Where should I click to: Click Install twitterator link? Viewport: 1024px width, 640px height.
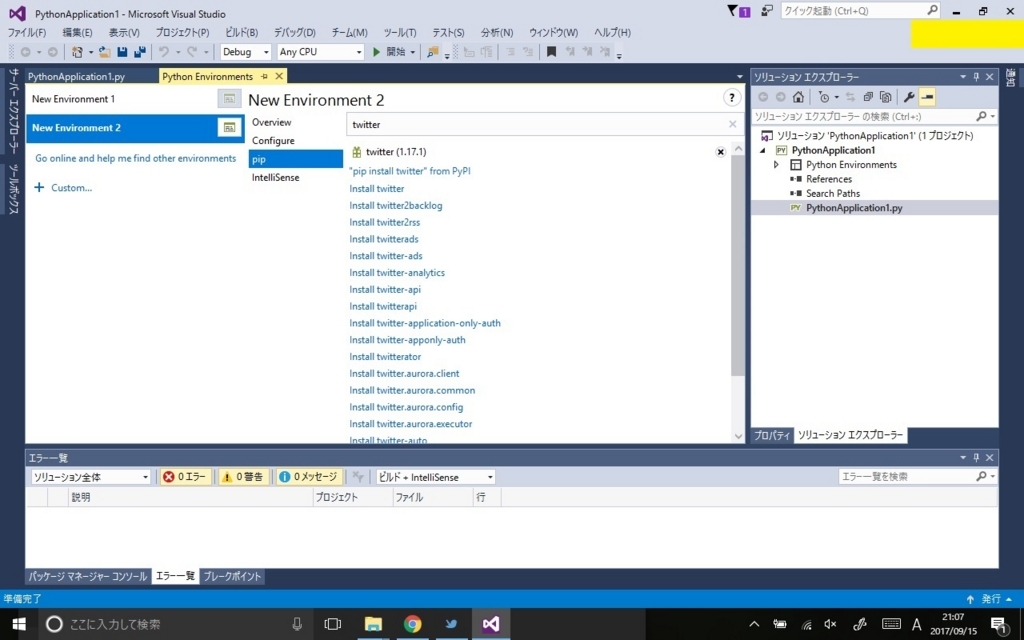point(385,357)
